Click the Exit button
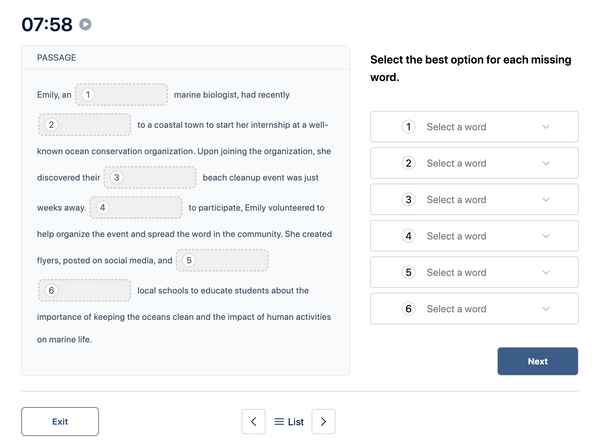The height and width of the screenshot is (442, 600). click(x=60, y=421)
